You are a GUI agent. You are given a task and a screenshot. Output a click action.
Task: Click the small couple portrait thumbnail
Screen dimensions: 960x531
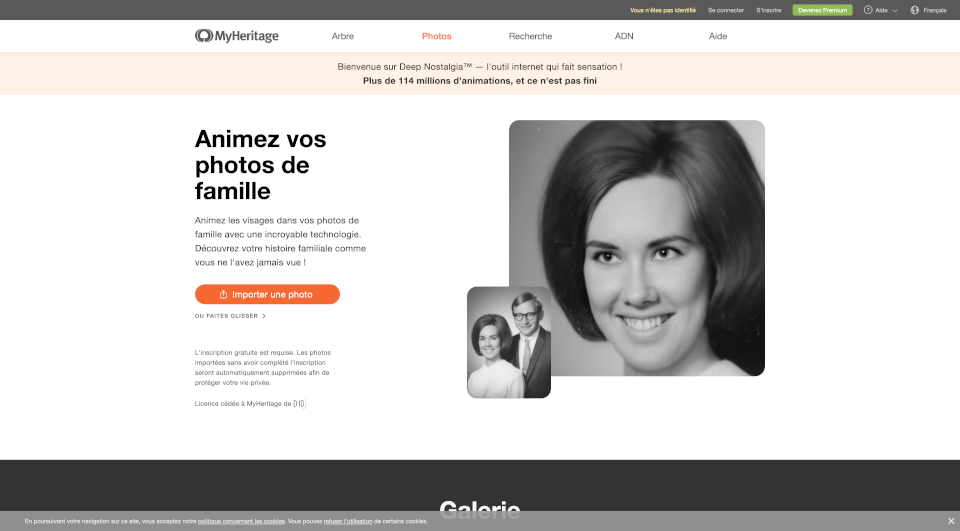[509, 343]
